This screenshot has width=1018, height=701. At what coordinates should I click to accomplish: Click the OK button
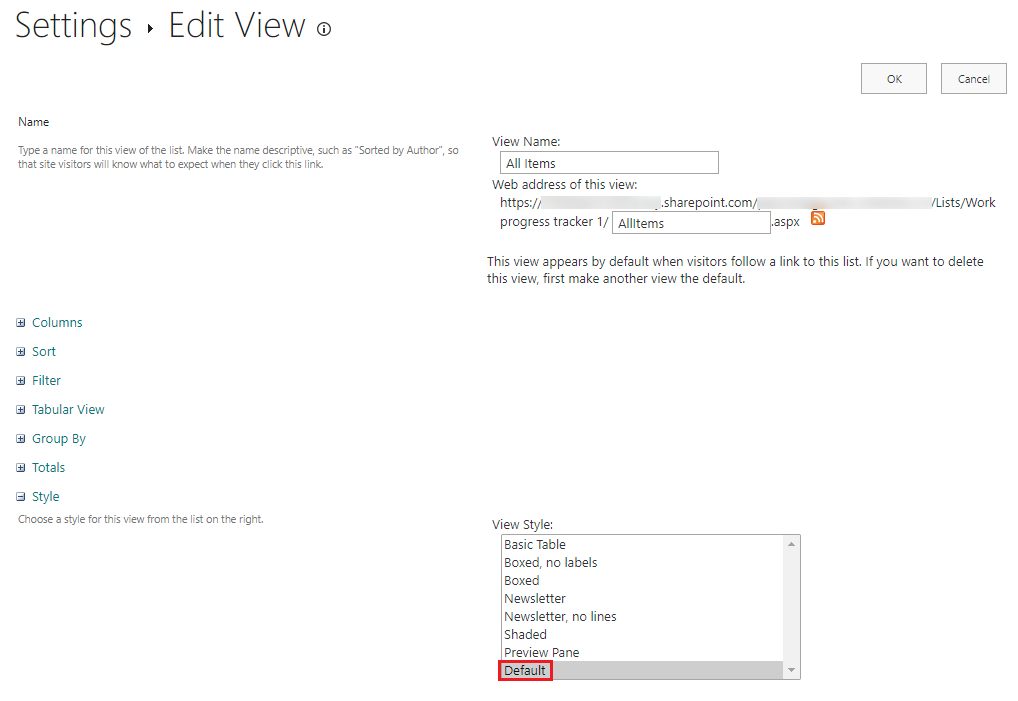pos(893,78)
